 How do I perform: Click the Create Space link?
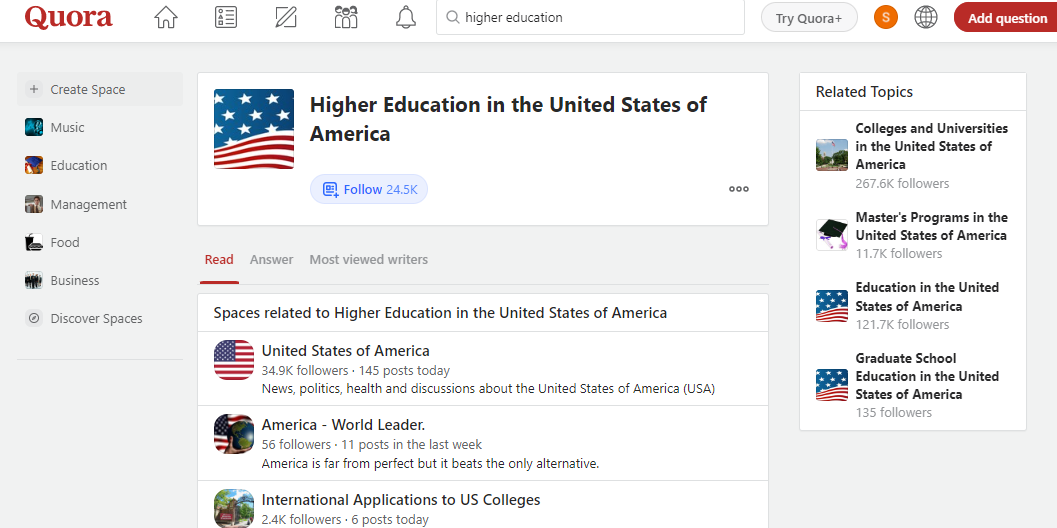point(88,90)
